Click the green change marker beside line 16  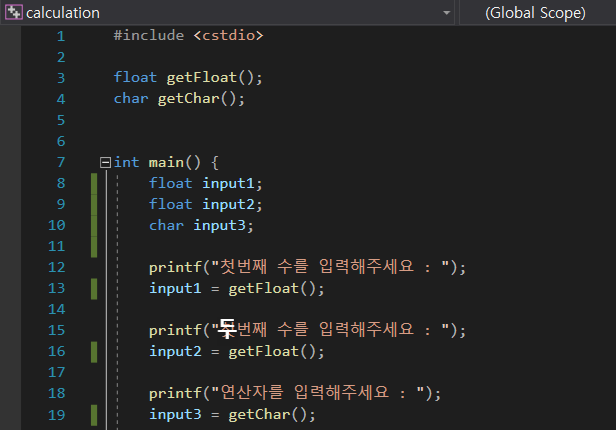coord(94,352)
